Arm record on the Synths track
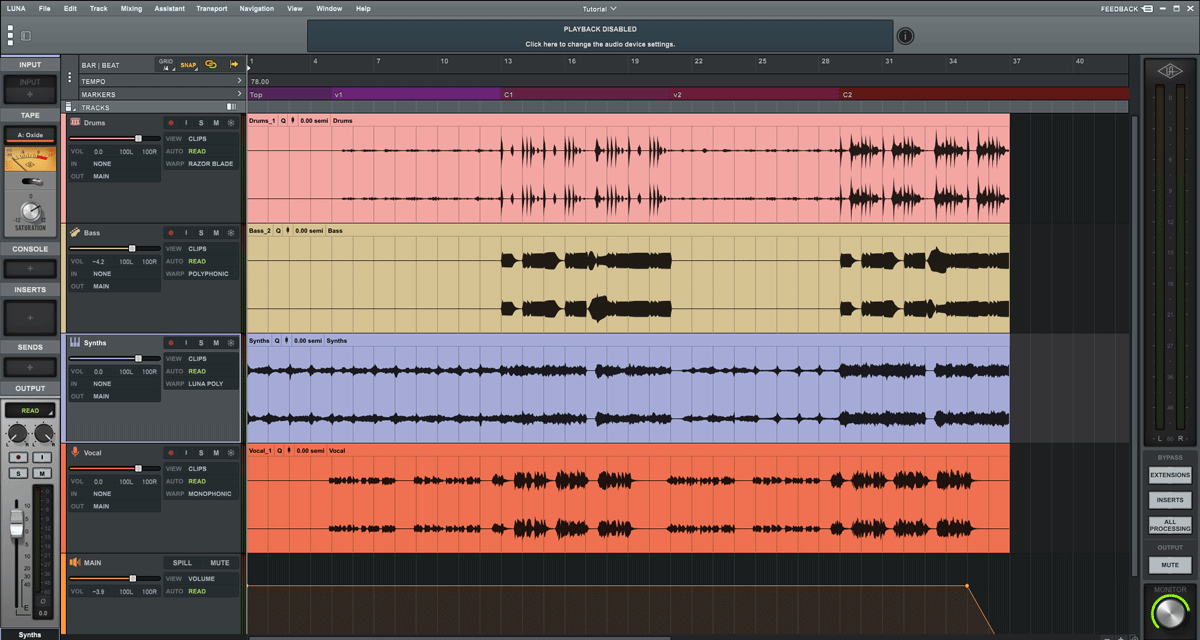Image resolution: width=1200 pixels, height=640 pixels. tap(171, 343)
